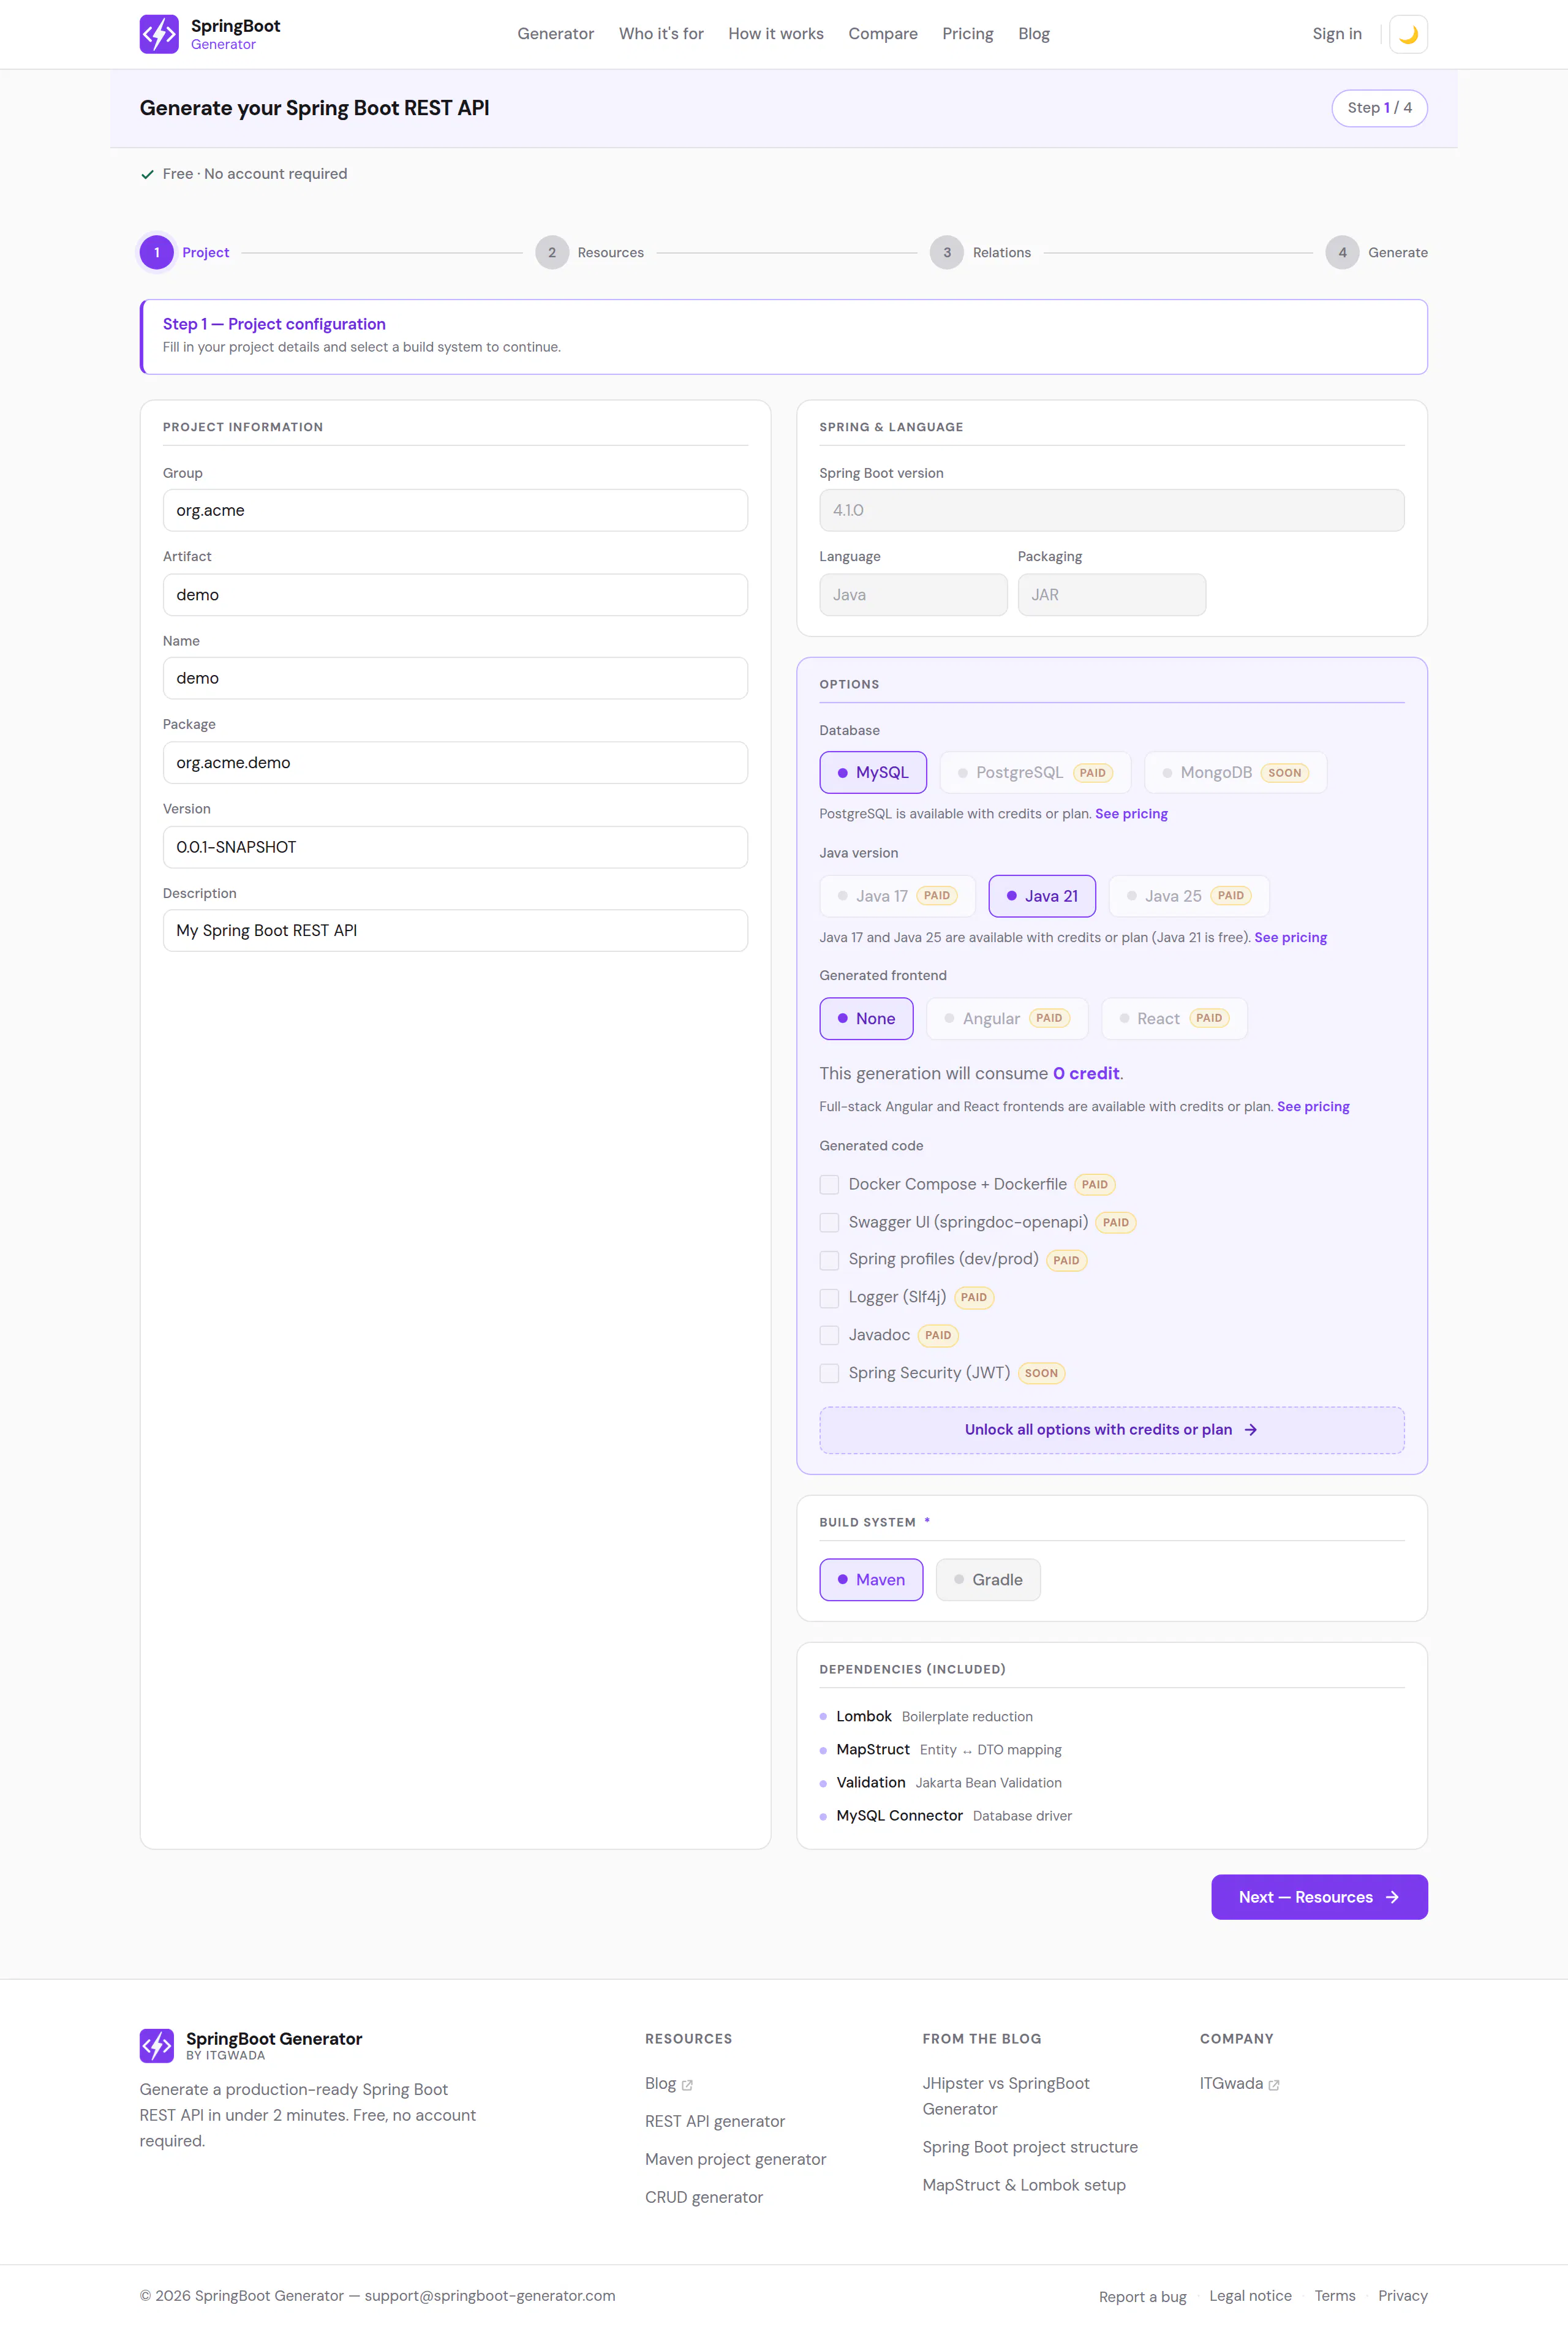
Task: Click Report a bug footer link
Action: click(1142, 2297)
